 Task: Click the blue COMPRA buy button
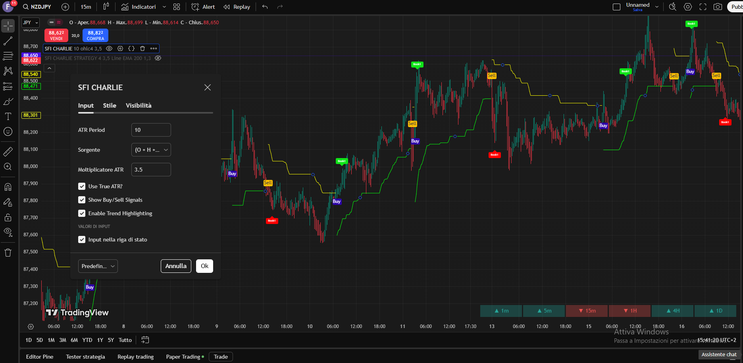95,35
